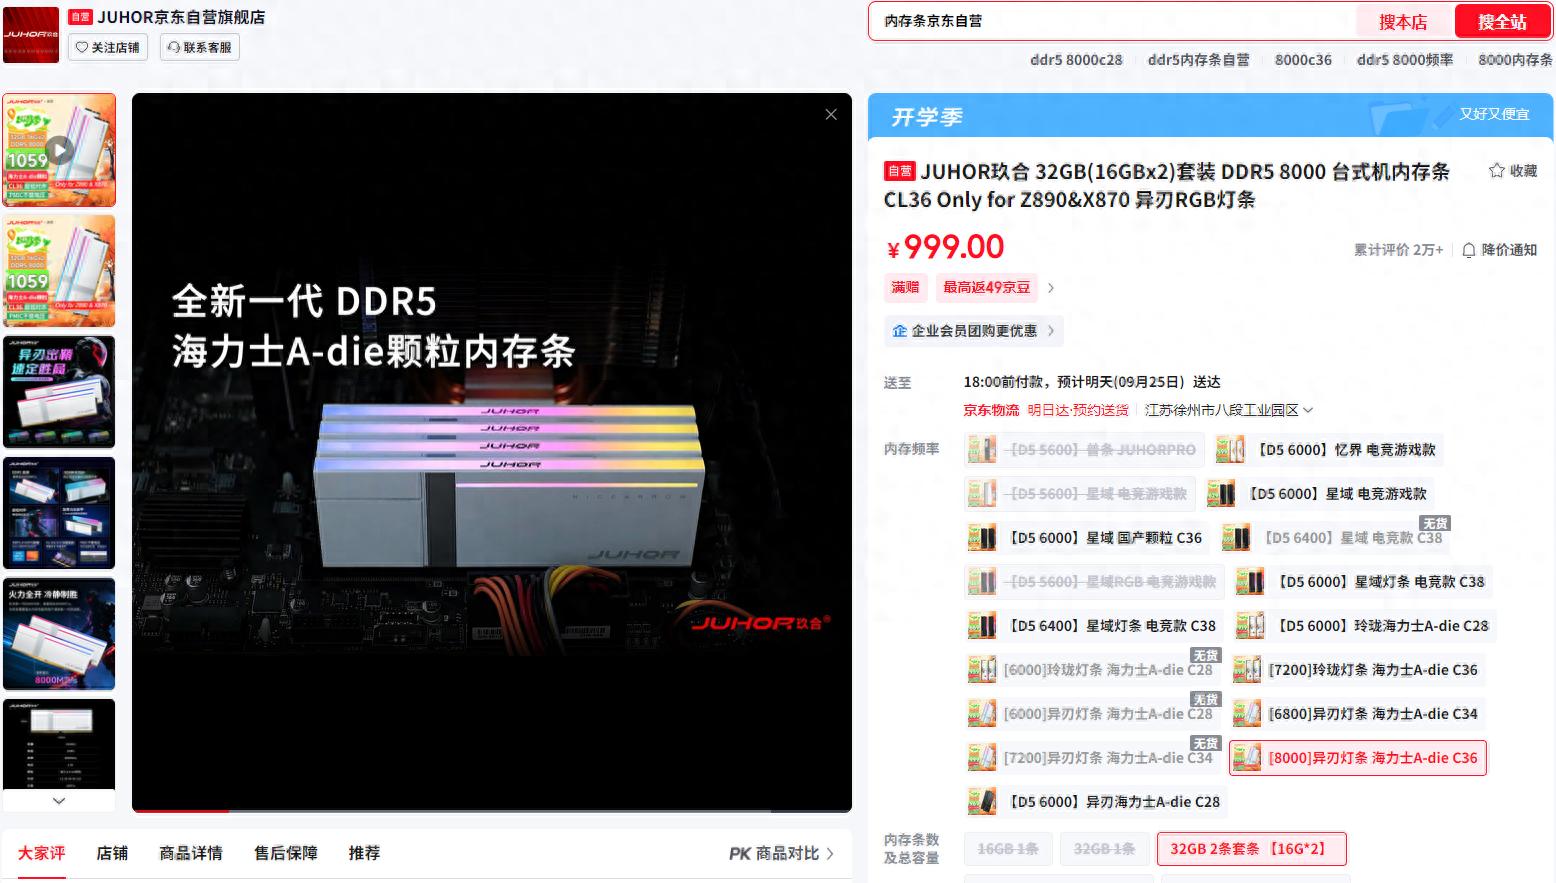Viewport: 1556px width, 883px height.
Task: Select the fourth product feature thumbnail
Action: 60,513
